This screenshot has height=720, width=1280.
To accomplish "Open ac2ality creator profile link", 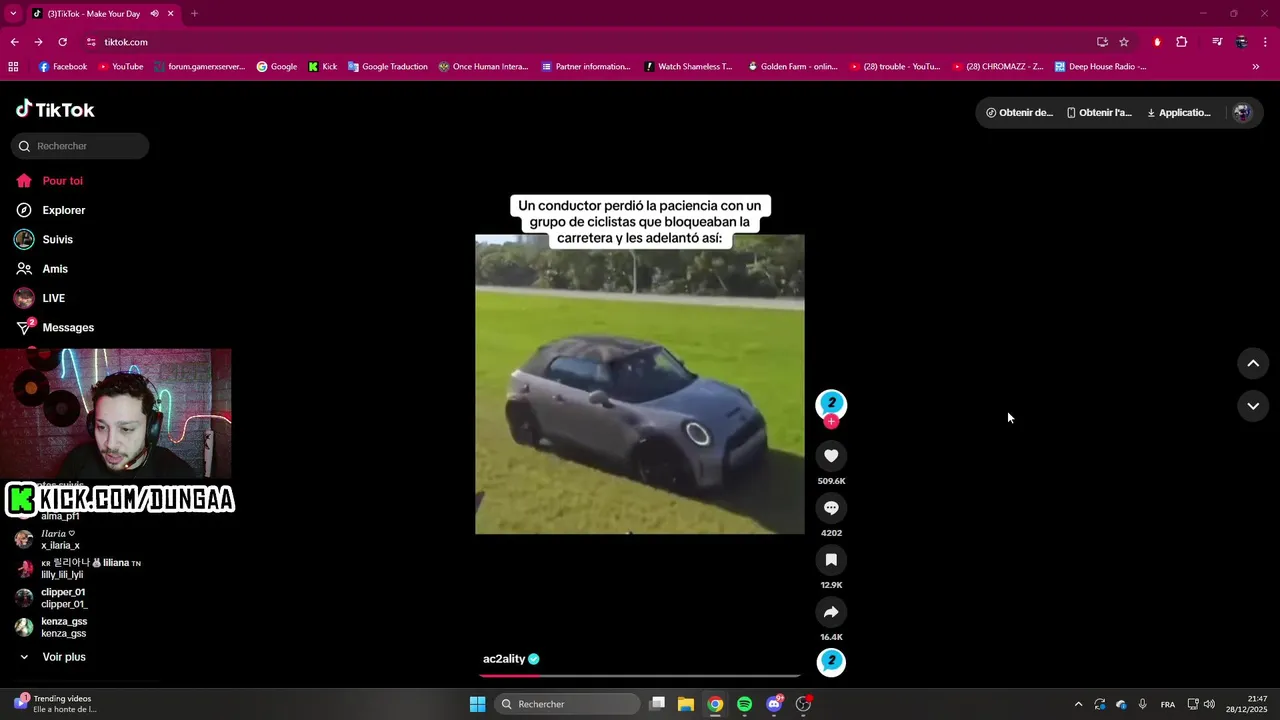I will point(504,659).
